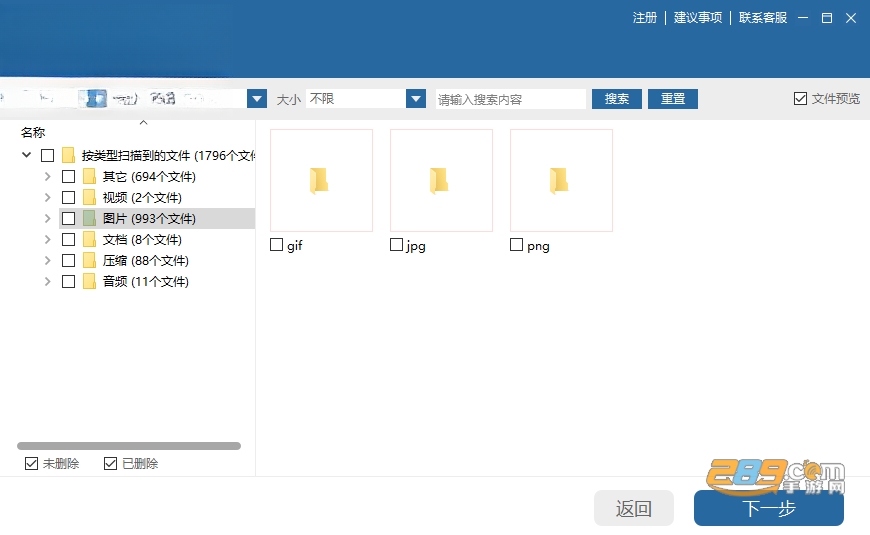870x535 pixels.
Task: Open the 注册 link
Action: 645,18
